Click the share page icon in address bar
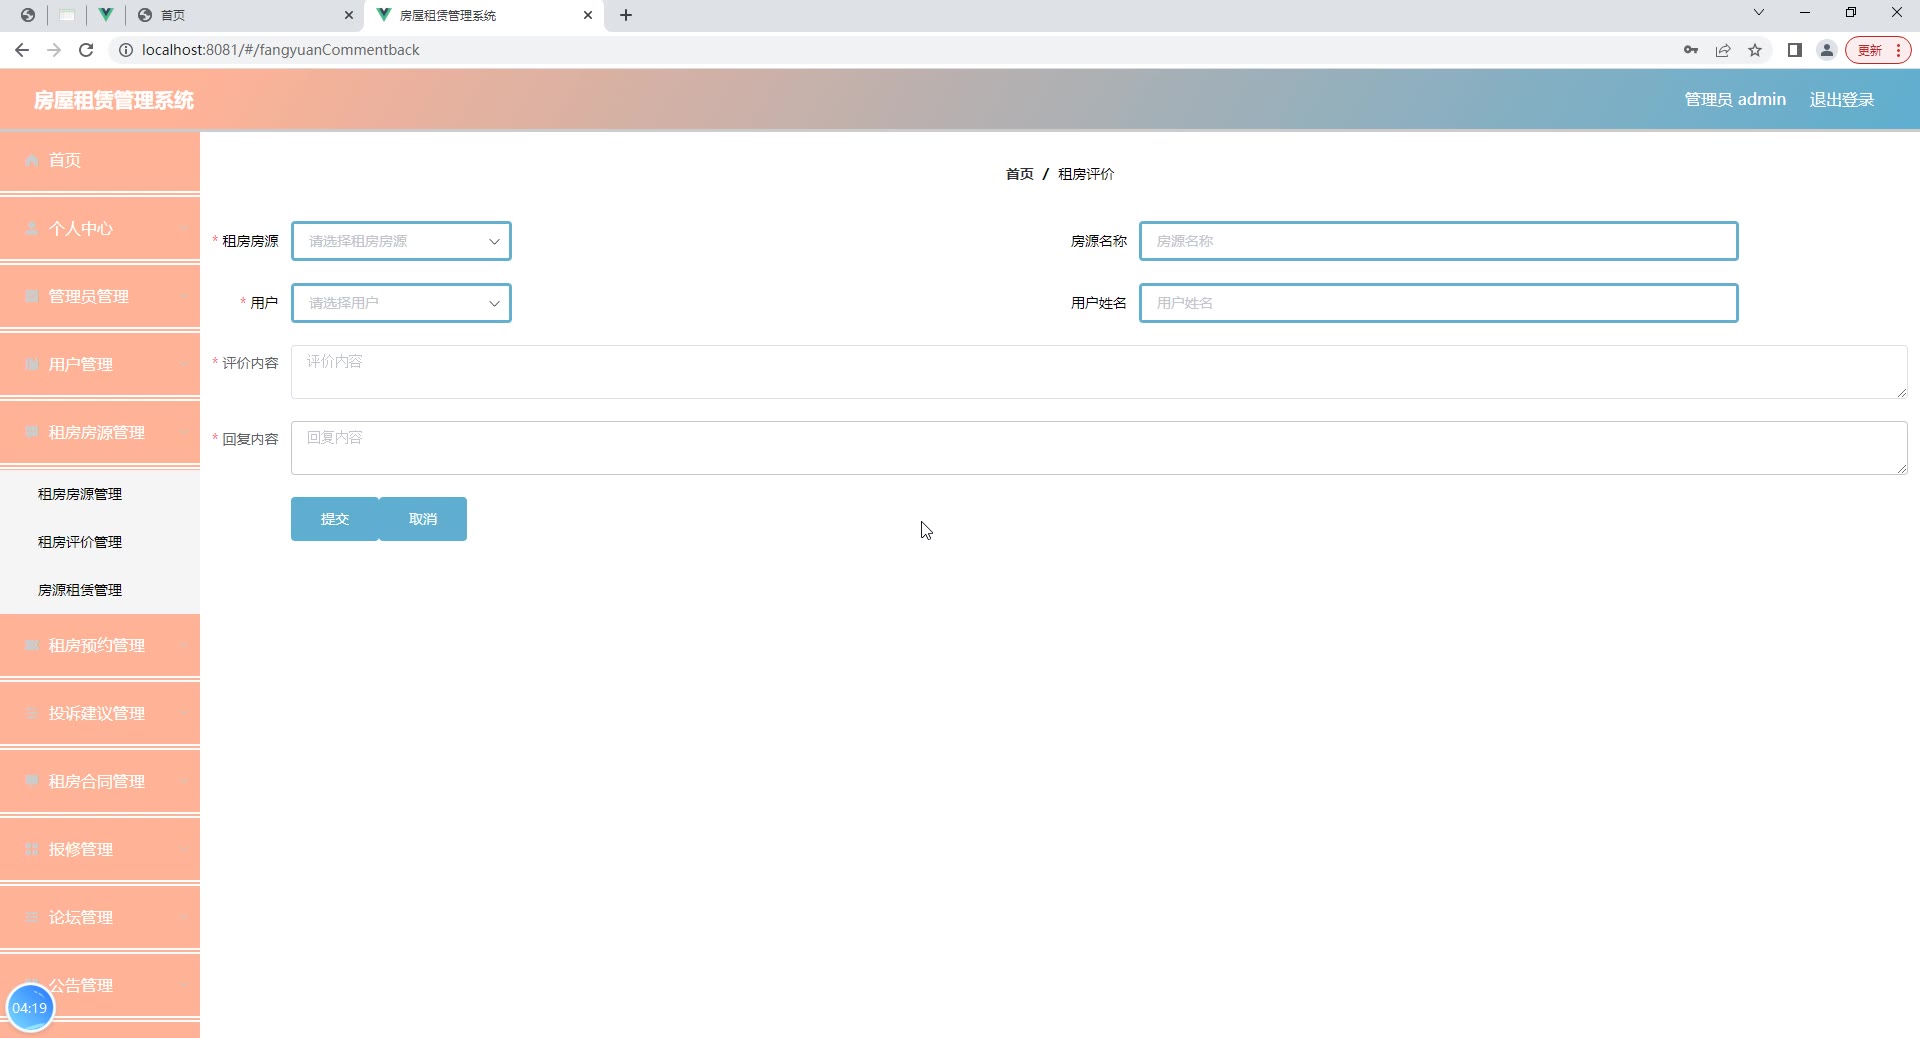The height and width of the screenshot is (1038, 1920). (x=1723, y=50)
